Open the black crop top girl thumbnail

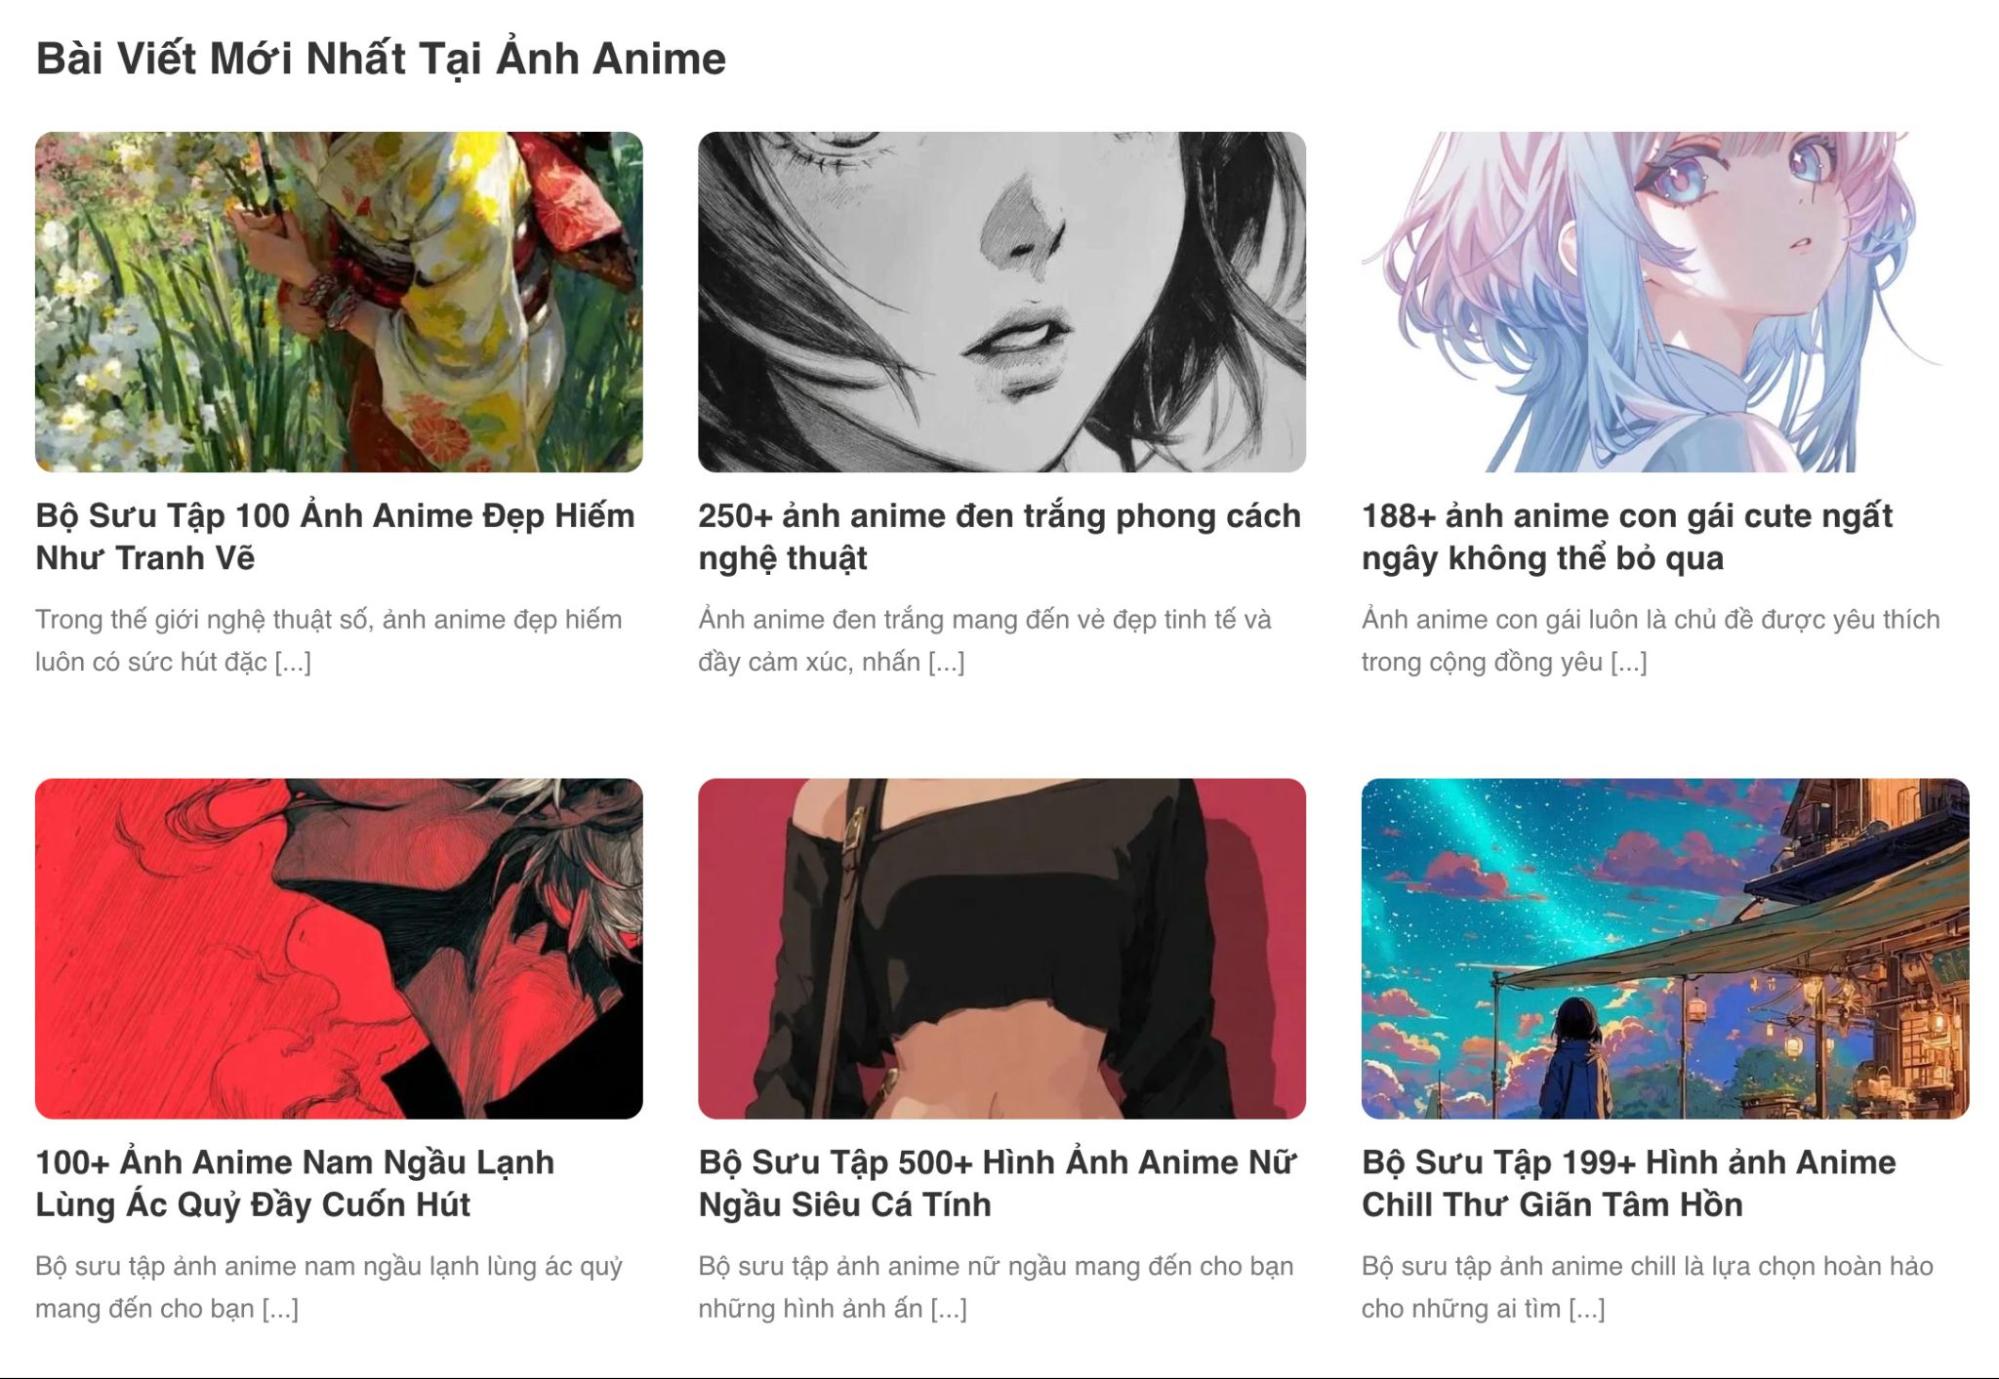pos(1002,949)
